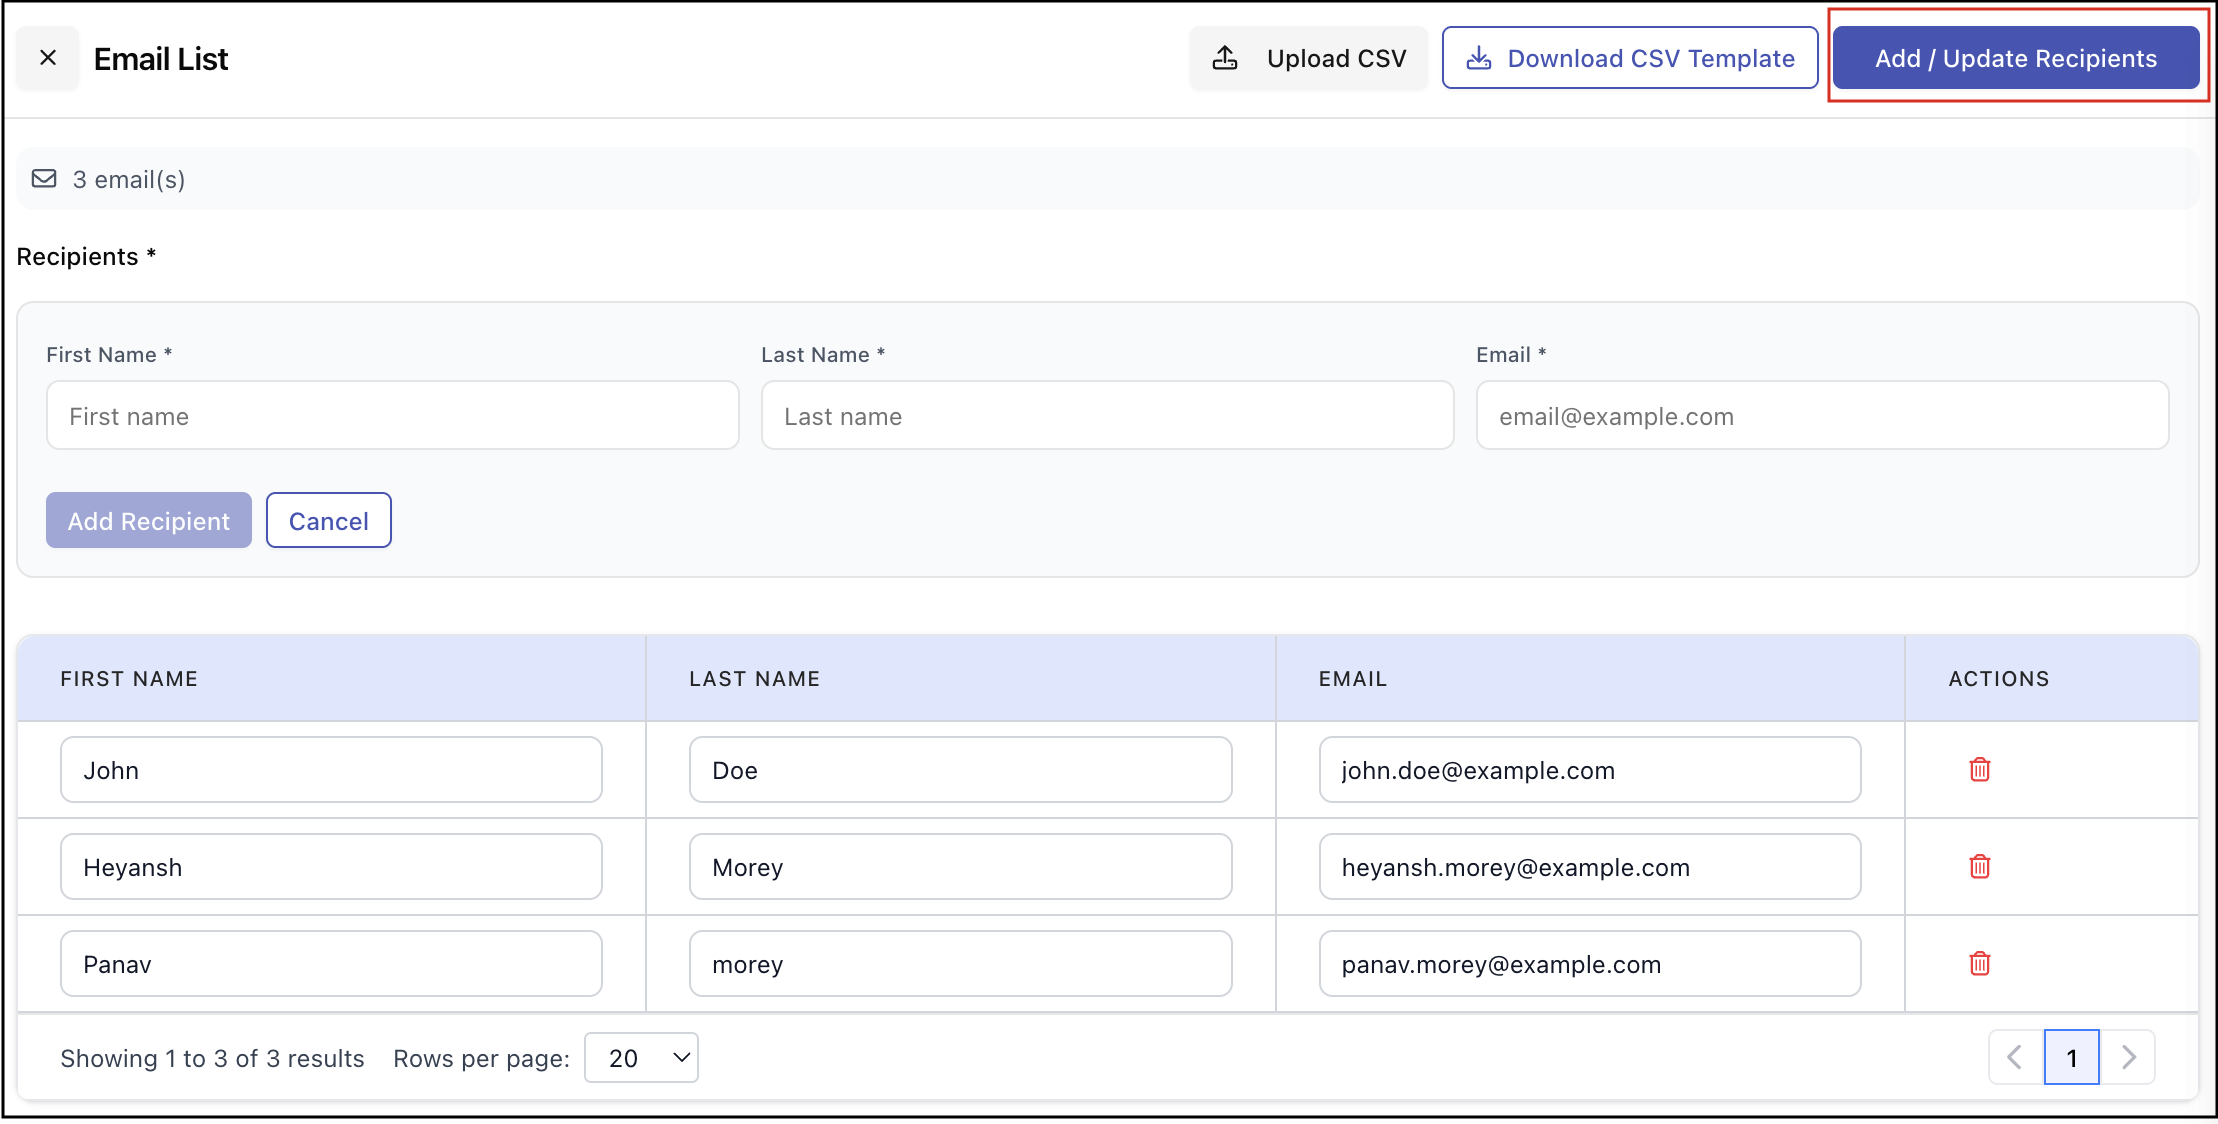Screen dimensions: 2218x1124
Task: Click the Upload CSV button
Action: 1309,58
